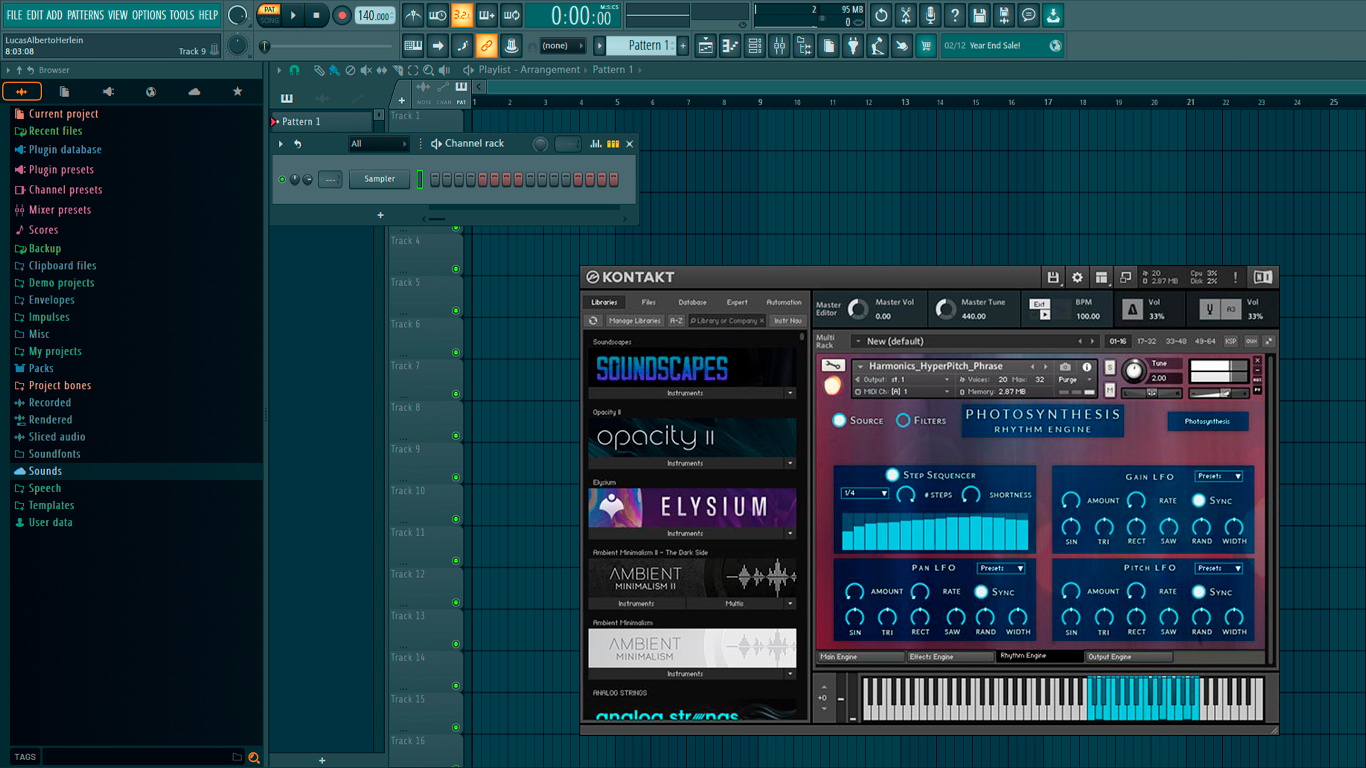Open the Rhythm Engine tab
The image size is (1366, 768).
coord(1039,657)
